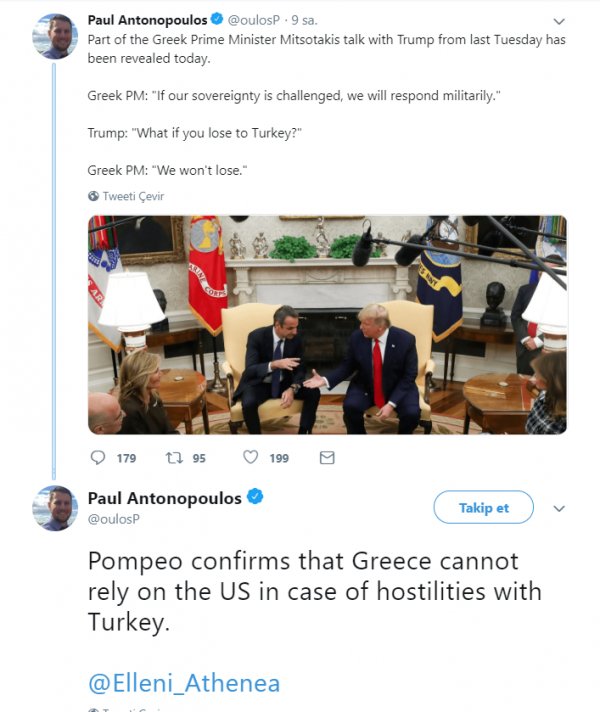The image size is (600, 712).
Task: Expand options chevron next to Takip et
Action: (x=559, y=508)
